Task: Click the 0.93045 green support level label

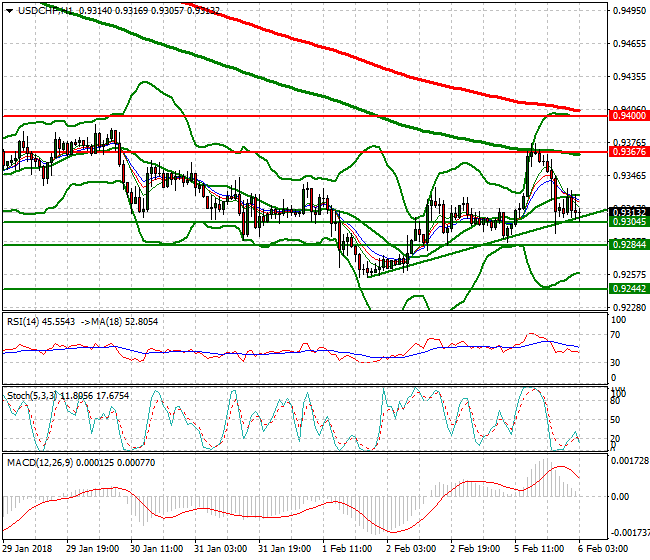Action: 629,222
